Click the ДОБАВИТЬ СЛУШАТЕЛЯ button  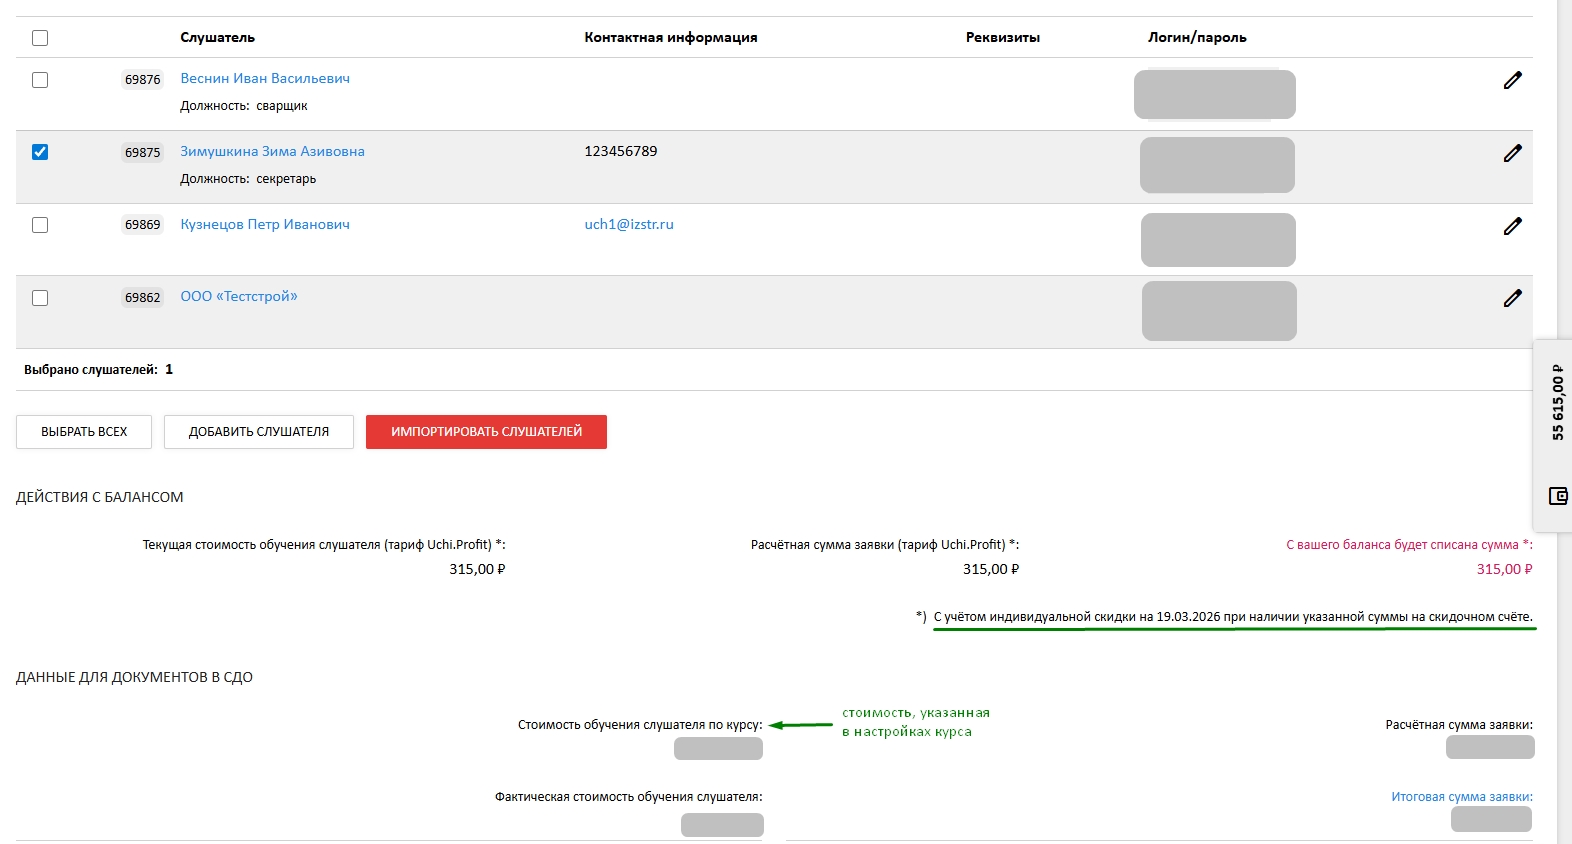coord(258,432)
